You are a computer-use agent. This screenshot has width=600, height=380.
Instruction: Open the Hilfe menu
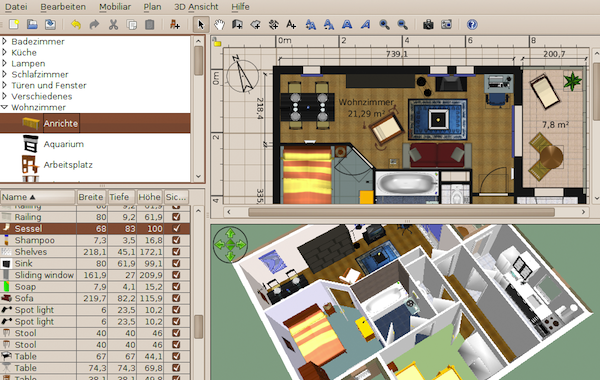(240, 7)
